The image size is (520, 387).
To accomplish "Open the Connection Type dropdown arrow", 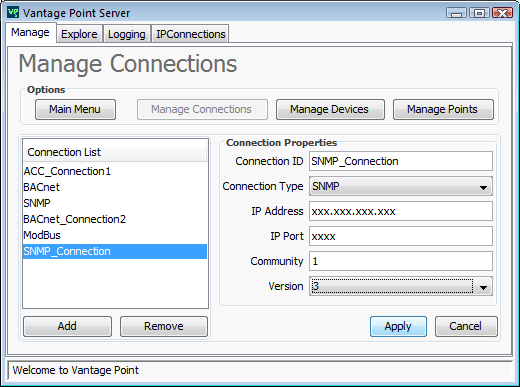I will coord(483,187).
